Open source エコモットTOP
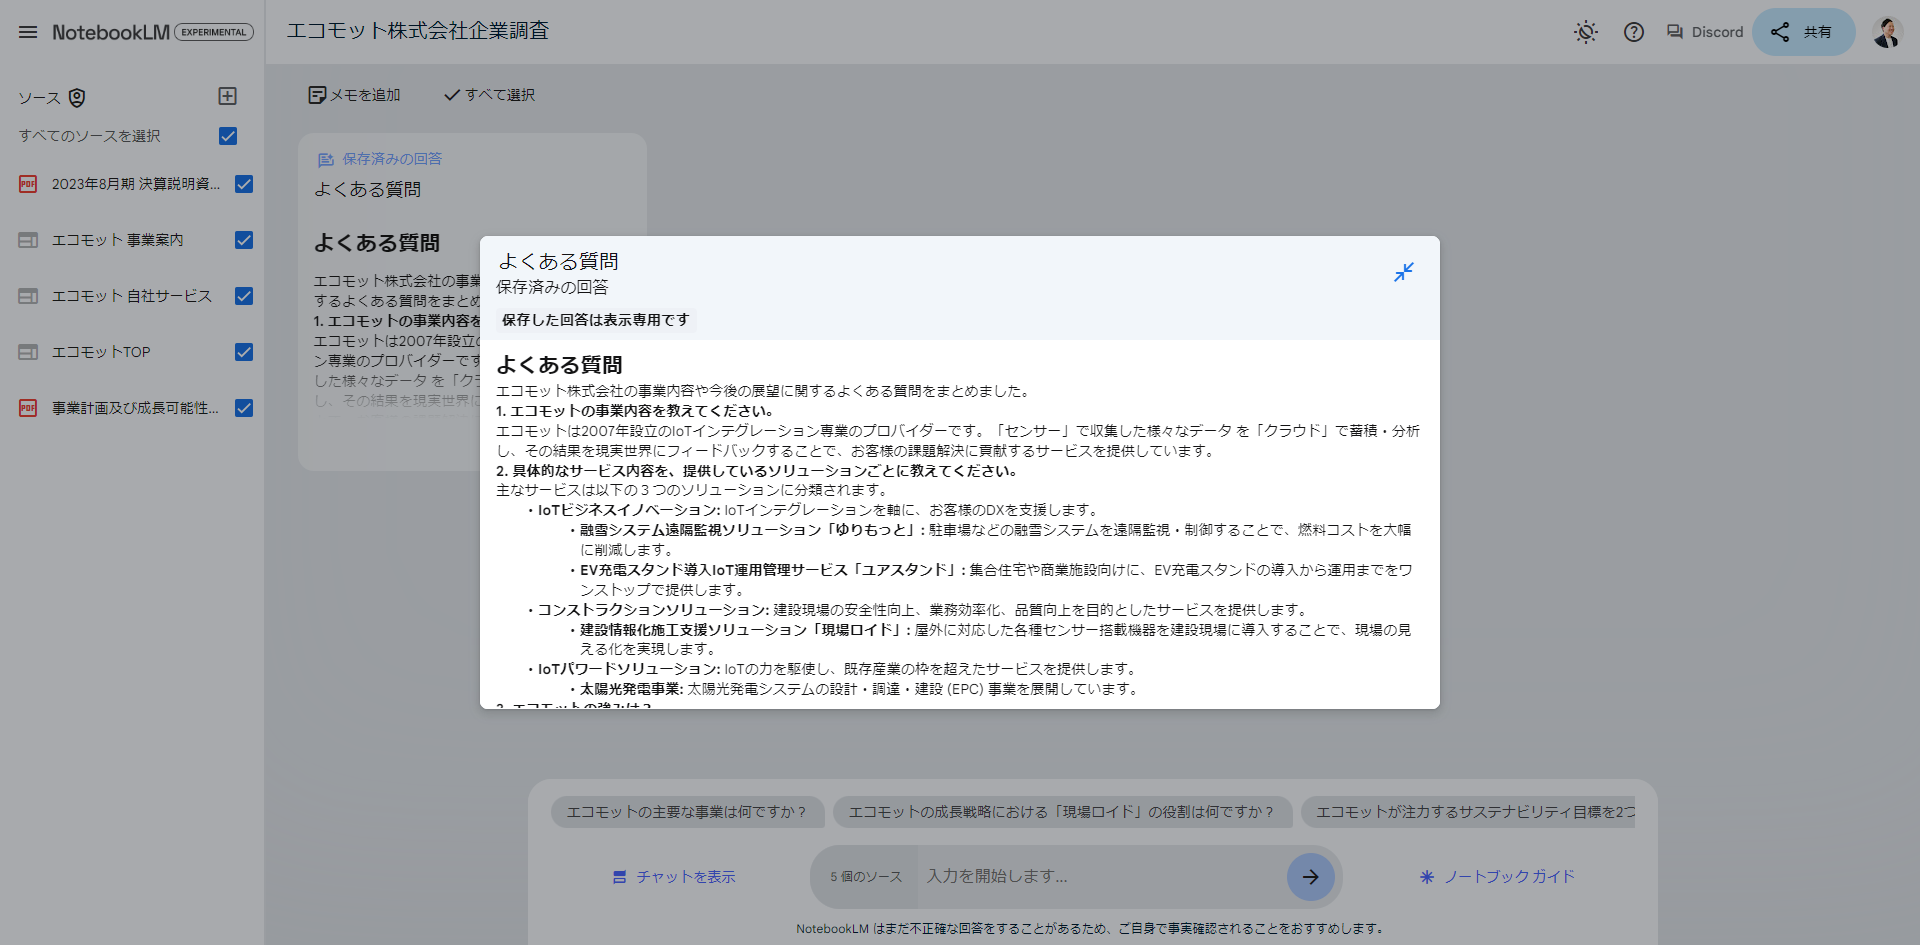Viewport: 1920px width, 945px height. tap(101, 352)
